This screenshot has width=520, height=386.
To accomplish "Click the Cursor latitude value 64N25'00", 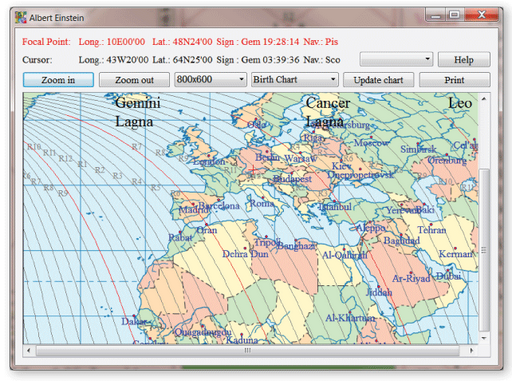I will point(192,60).
